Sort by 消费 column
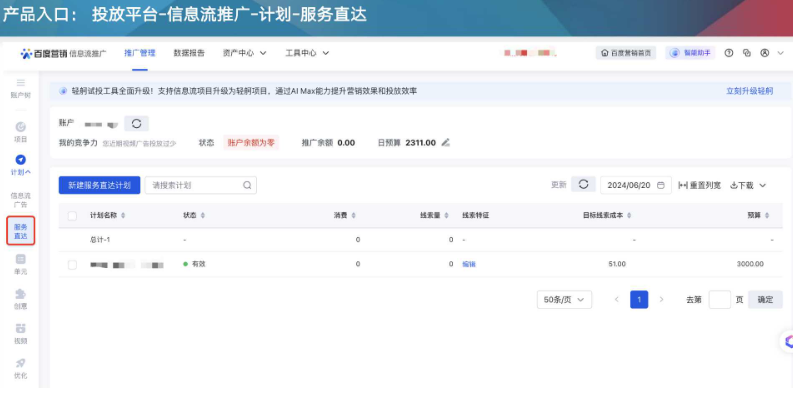 click(354, 216)
